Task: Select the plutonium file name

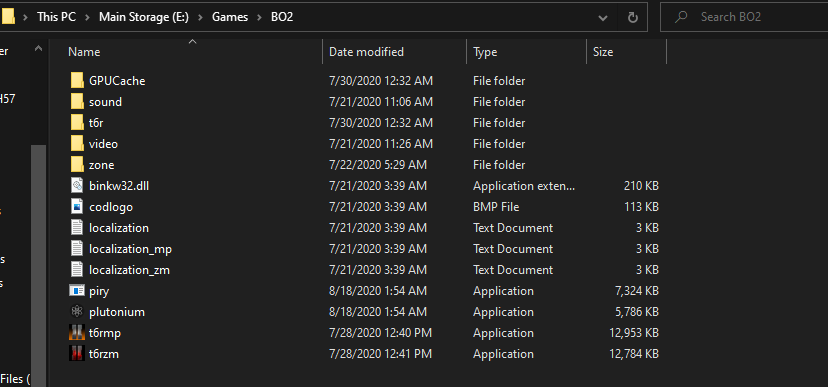Action: click(117, 312)
